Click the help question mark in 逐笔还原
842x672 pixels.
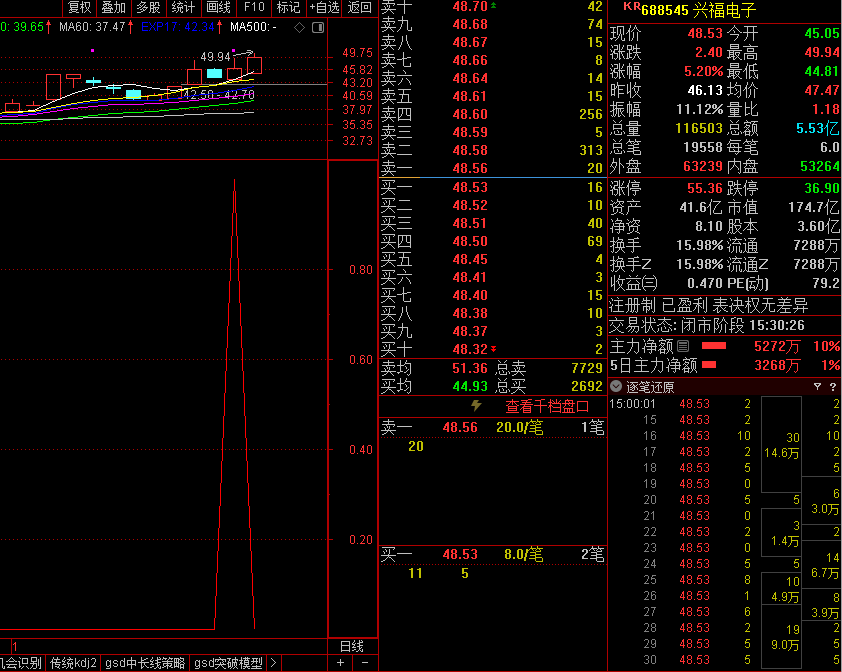832,387
